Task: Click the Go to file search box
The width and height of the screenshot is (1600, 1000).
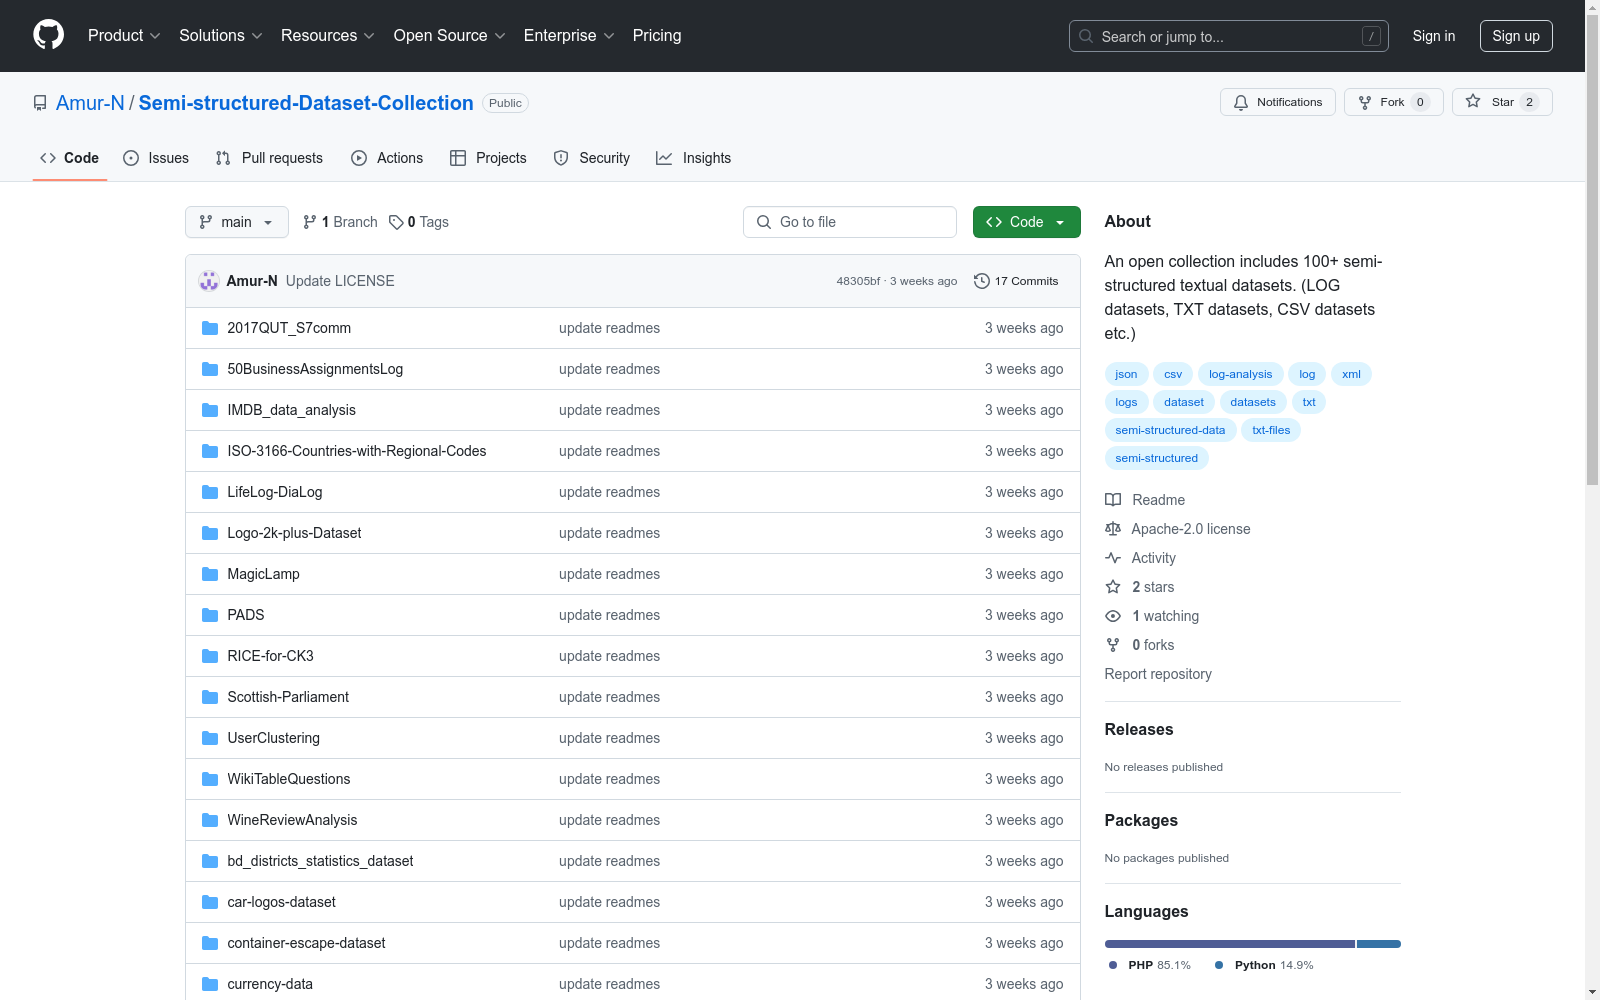Action: click(850, 222)
